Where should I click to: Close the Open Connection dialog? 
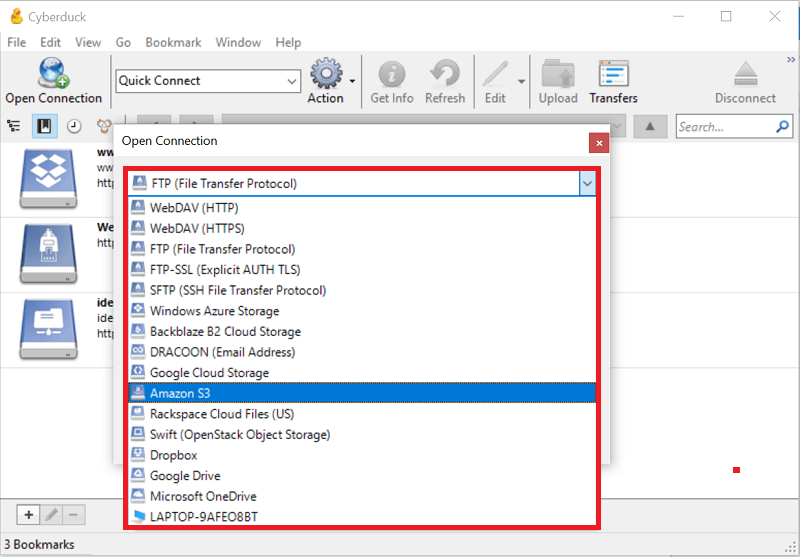(599, 143)
